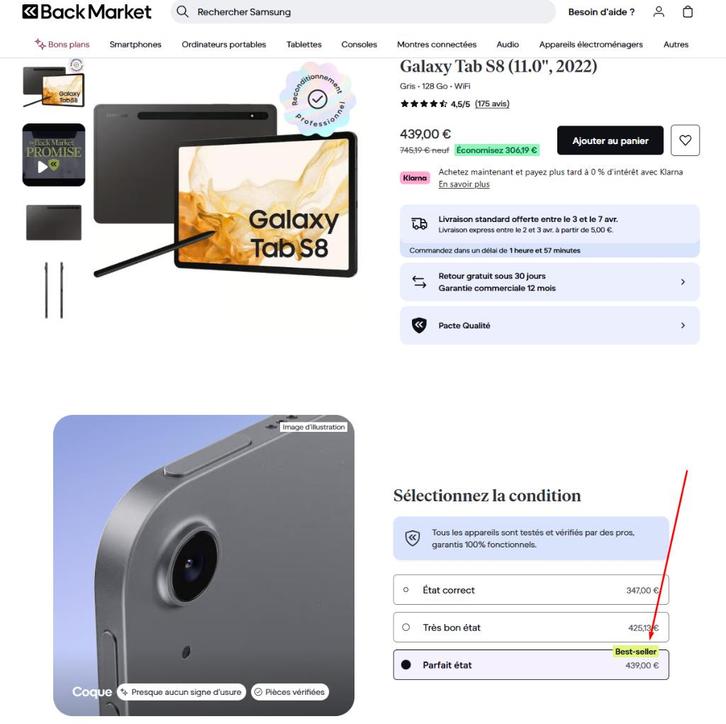This screenshot has height=724, width=726.
Task: Open the shopping bag cart icon
Action: pyautogui.click(x=688, y=12)
